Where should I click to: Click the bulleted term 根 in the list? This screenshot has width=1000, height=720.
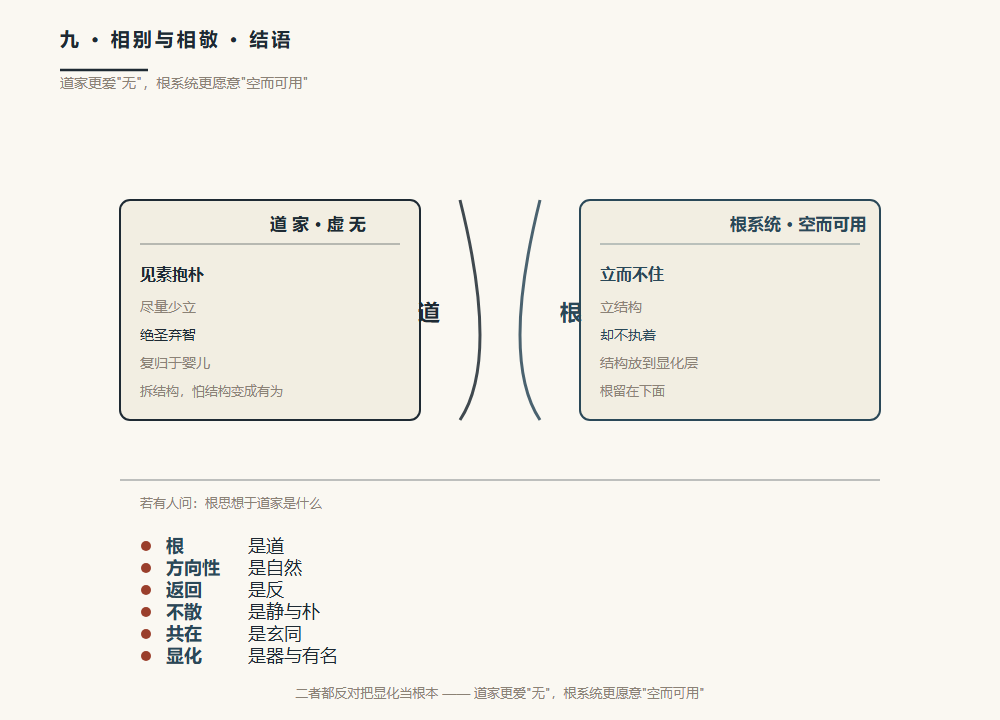tap(175, 546)
